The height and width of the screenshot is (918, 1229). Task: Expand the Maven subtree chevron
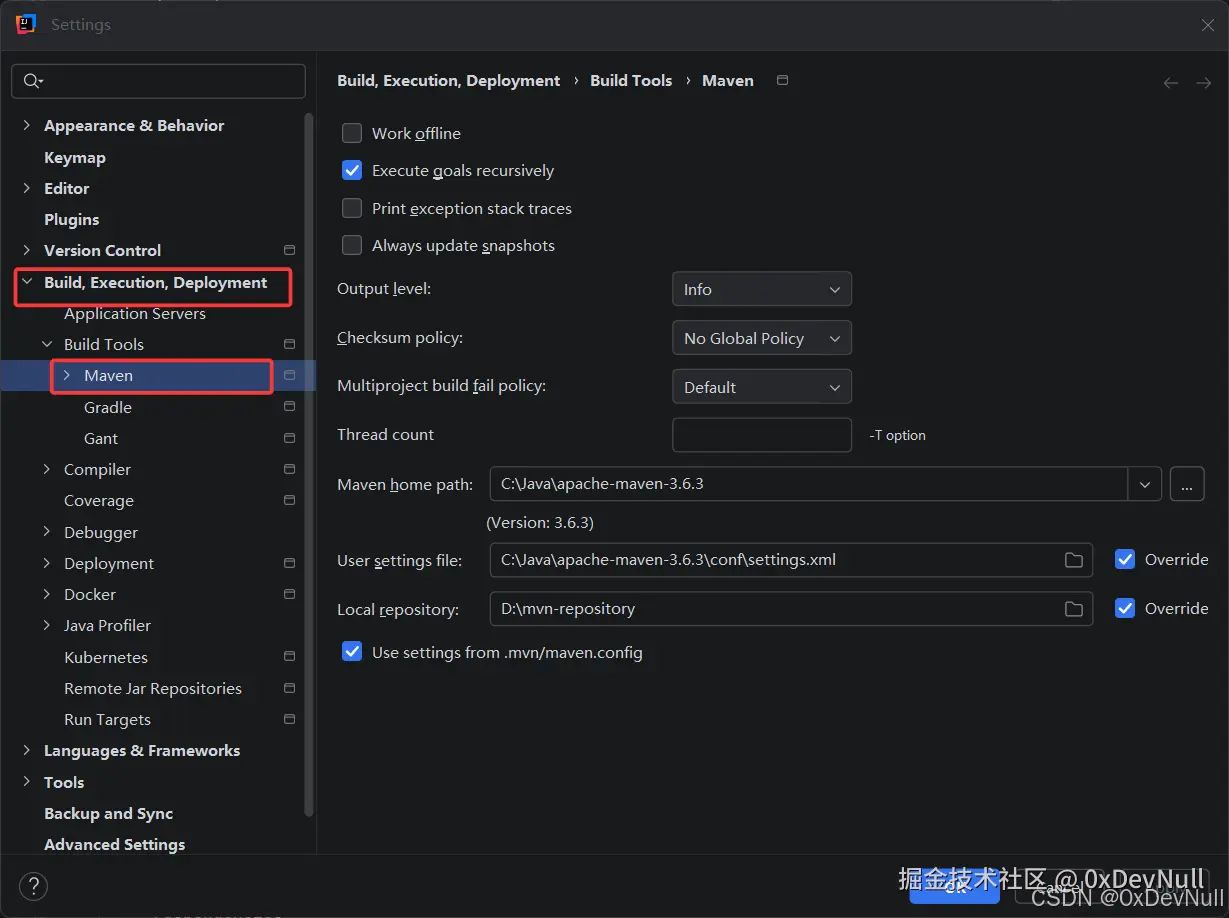(x=67, y=375)
